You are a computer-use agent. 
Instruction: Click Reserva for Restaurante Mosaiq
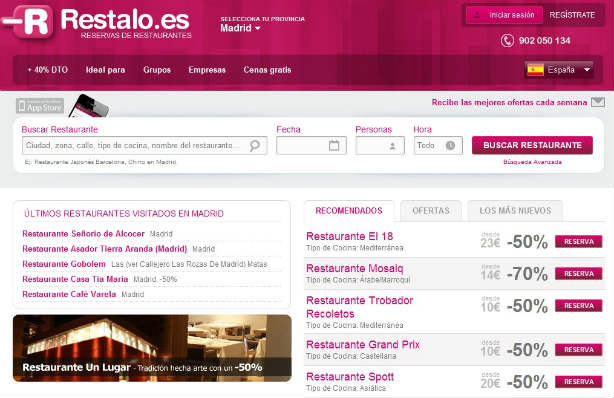coord(578,273)
